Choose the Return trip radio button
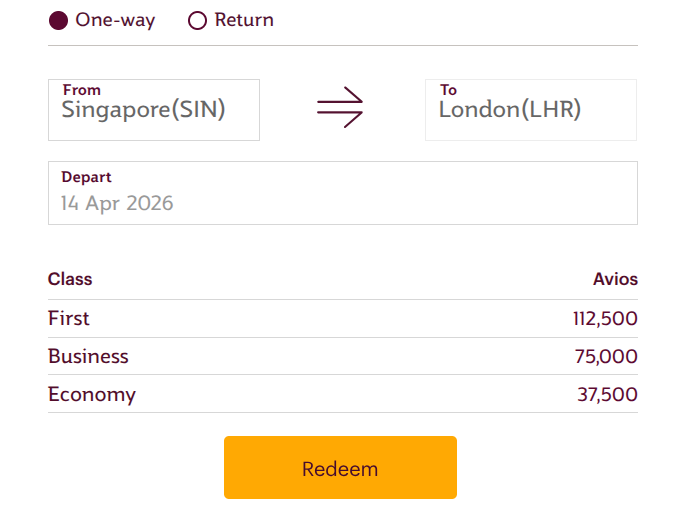 coord(197,20)
